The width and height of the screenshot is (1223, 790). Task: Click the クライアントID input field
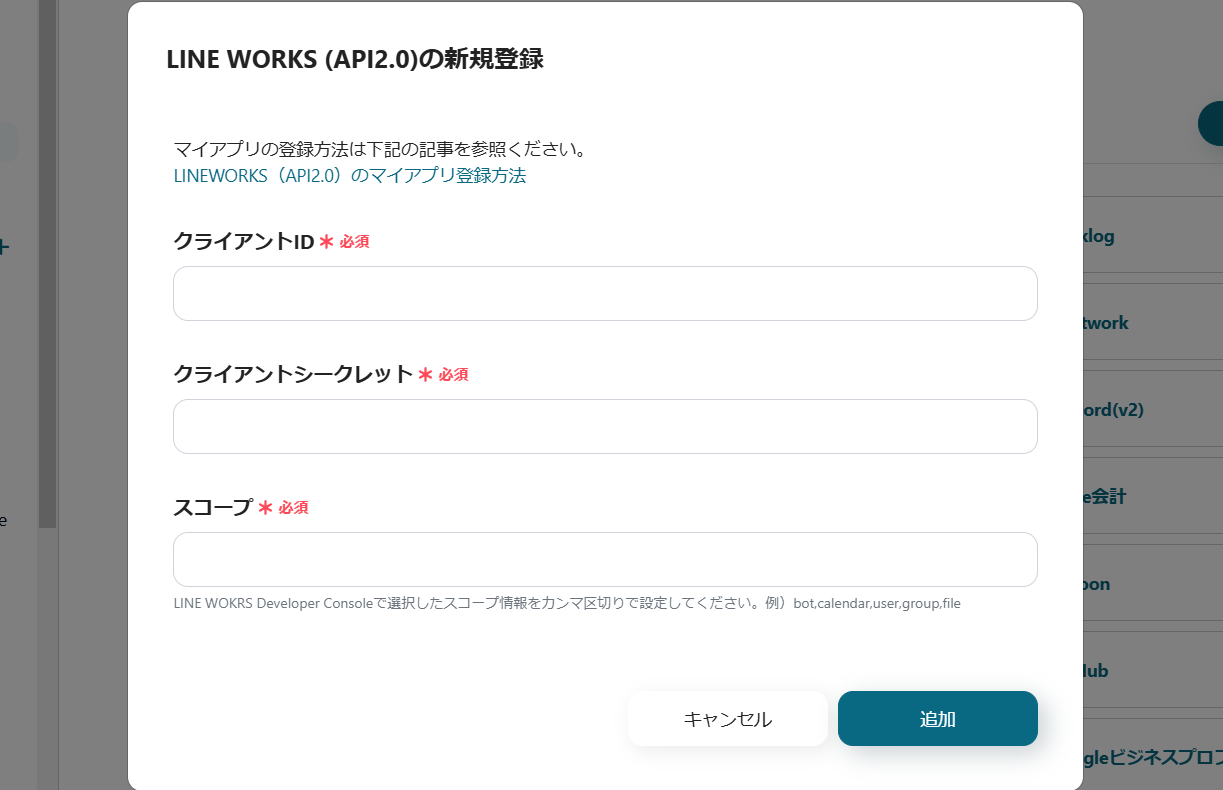coord(605,293)
